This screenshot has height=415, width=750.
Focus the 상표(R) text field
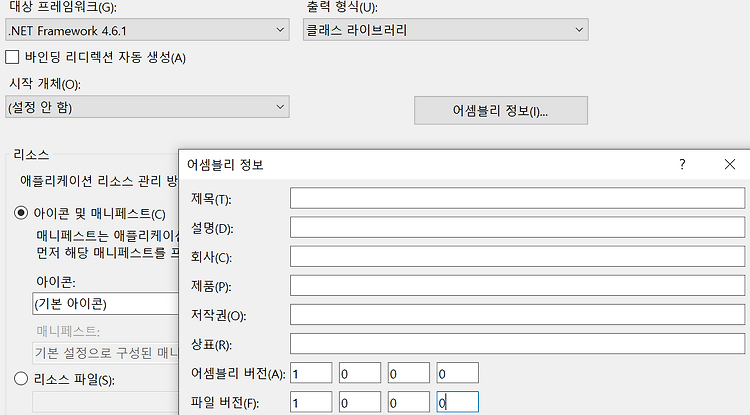click(x=518, y=344)
